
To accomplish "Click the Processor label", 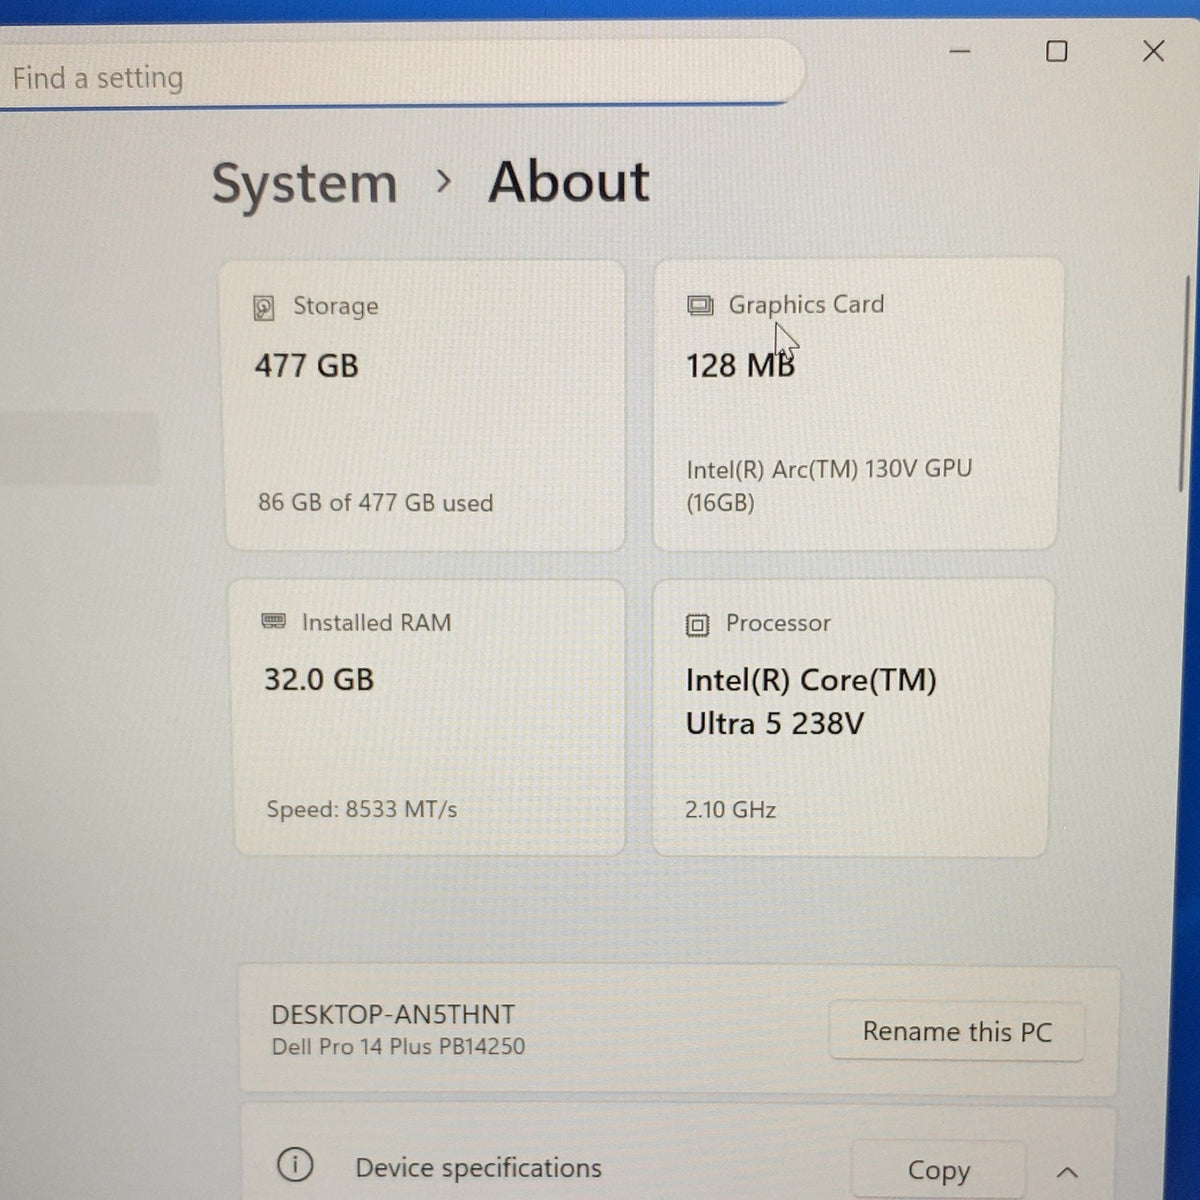I will coord(778,623).
